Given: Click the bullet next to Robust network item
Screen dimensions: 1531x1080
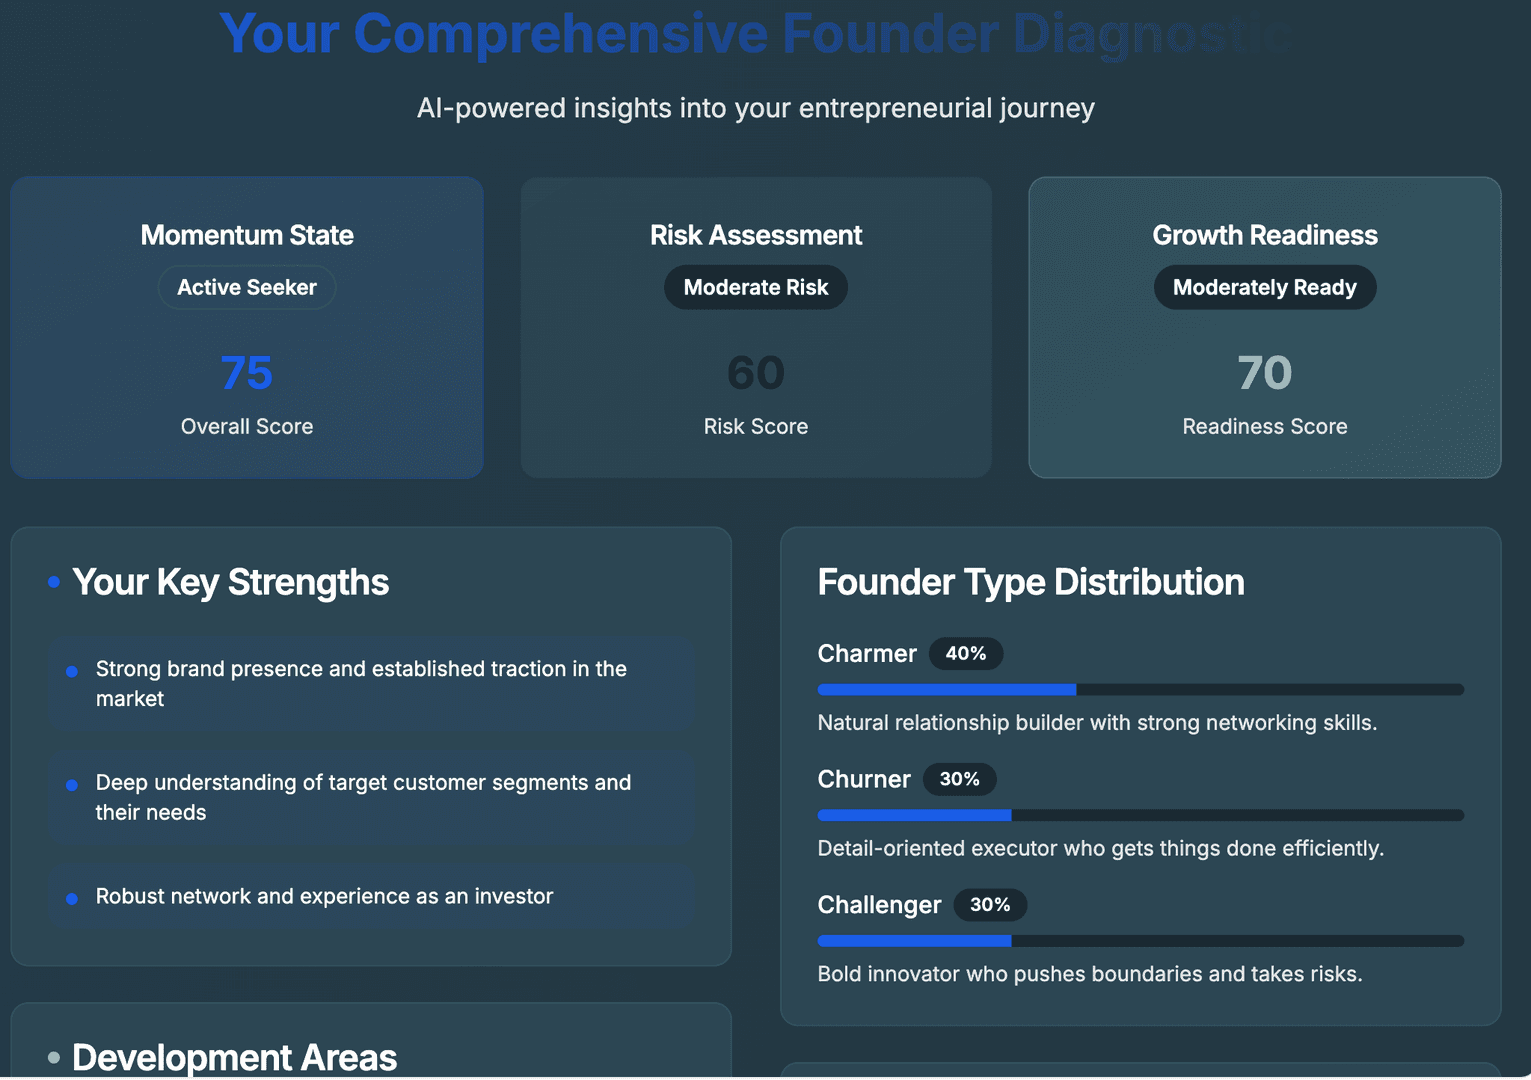Looking at the screenshot, I should click(x=72, y=899).
